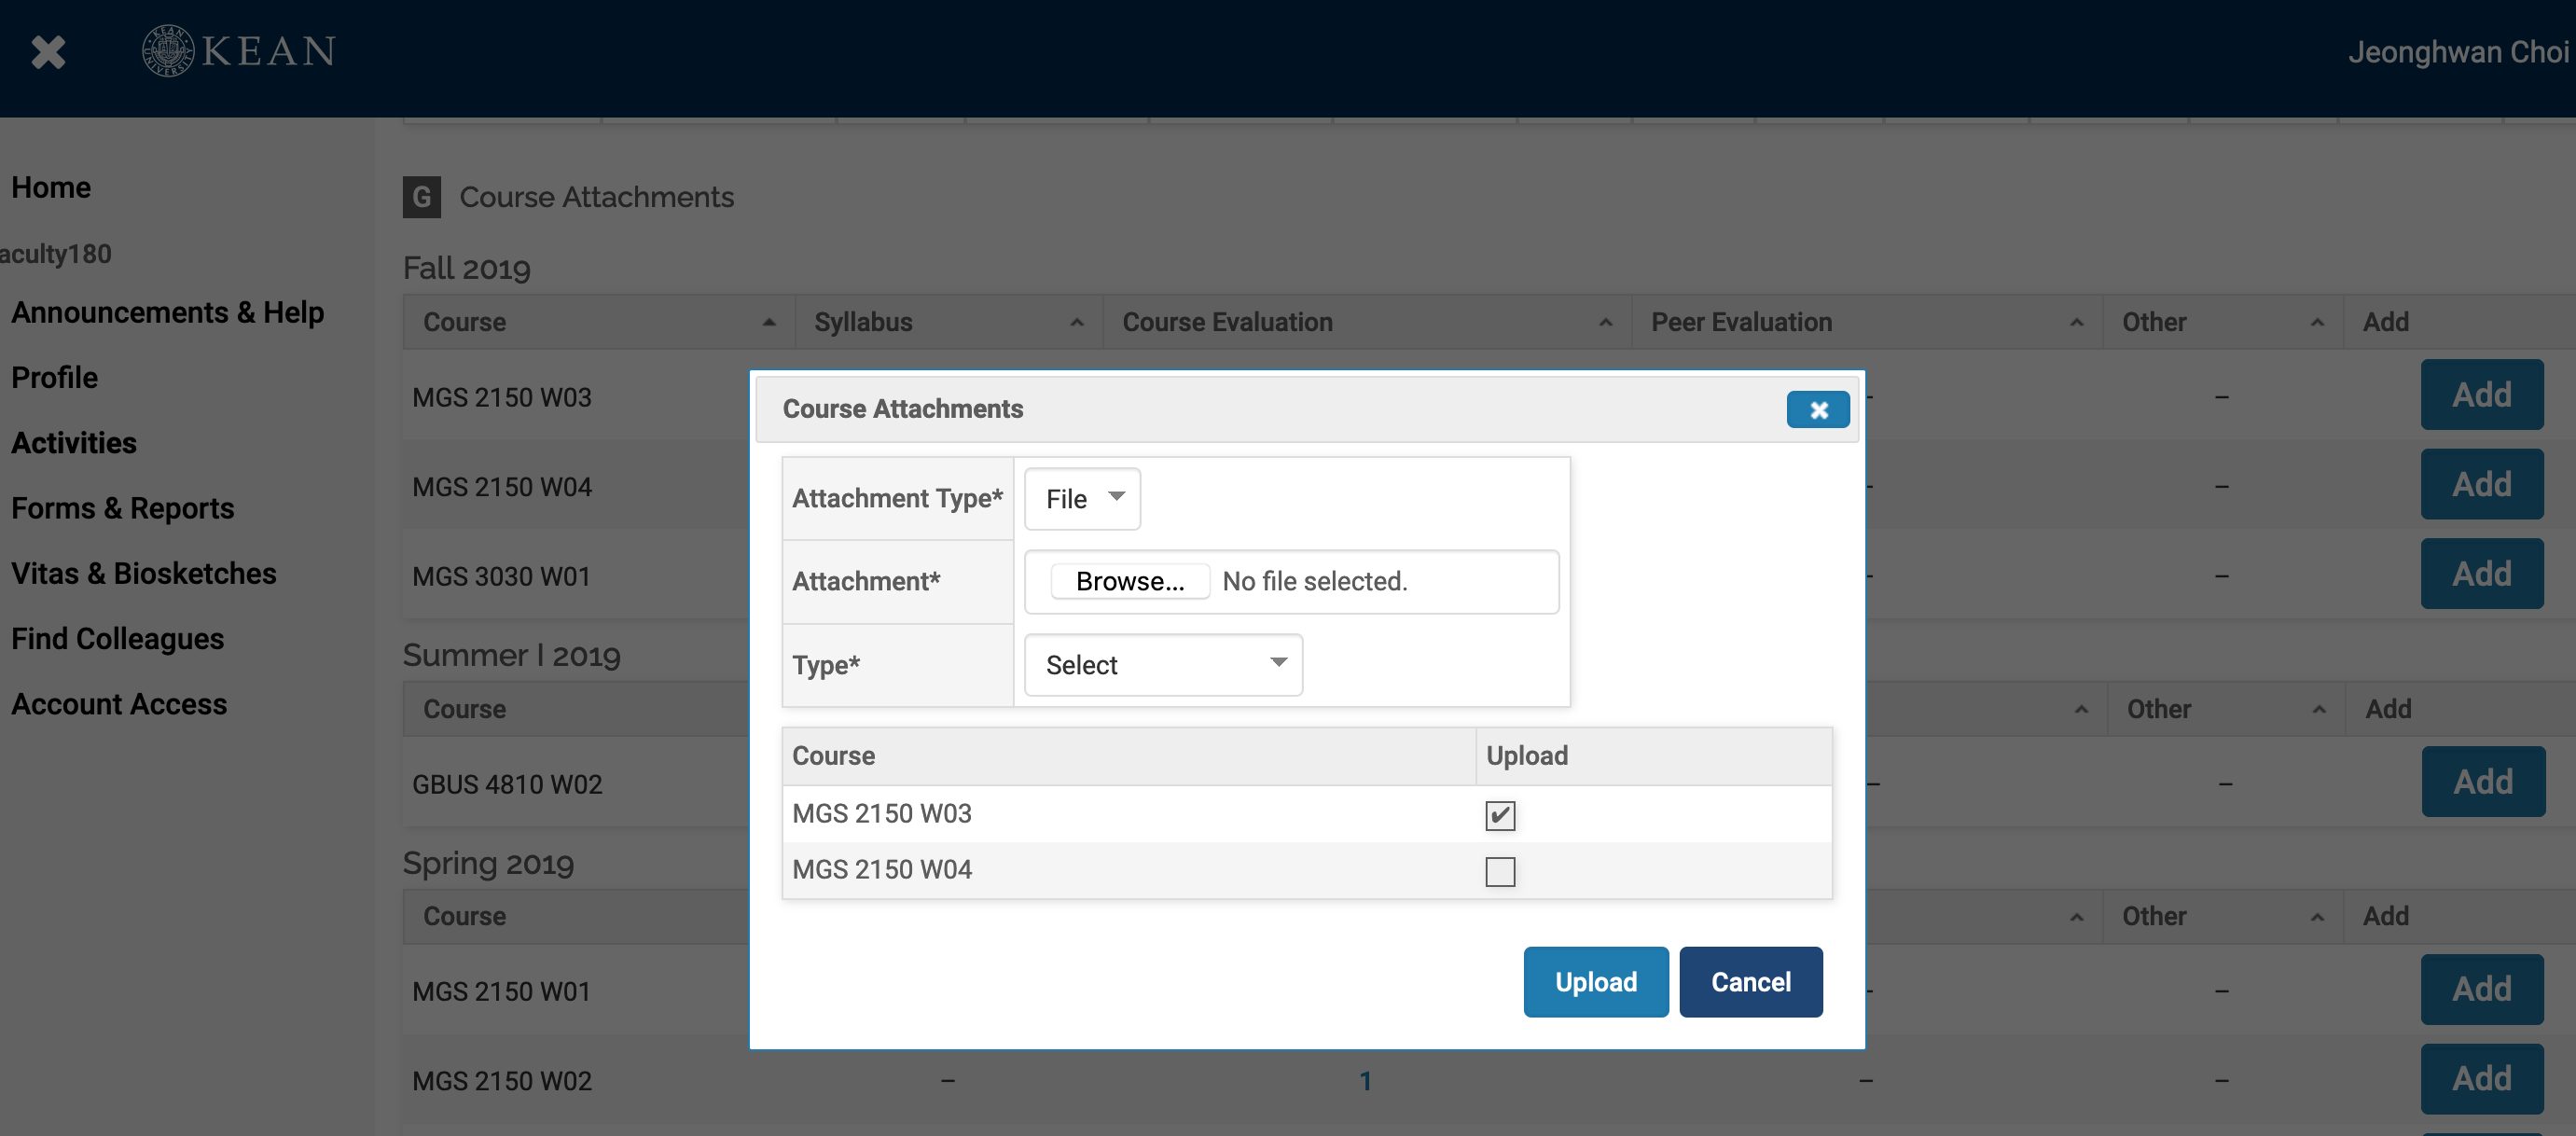
Task: Open Profile in the sidebar
Action: click(54, 377)
